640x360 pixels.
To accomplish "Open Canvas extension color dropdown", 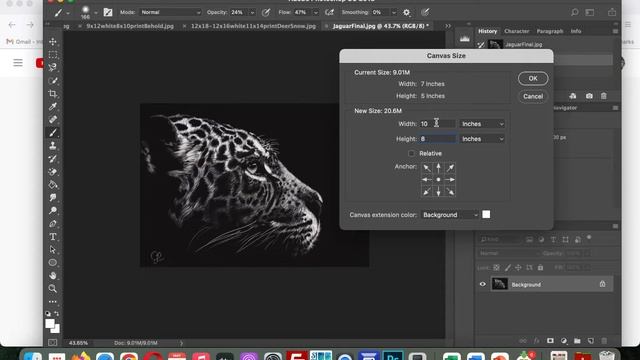I will [450, 215].
